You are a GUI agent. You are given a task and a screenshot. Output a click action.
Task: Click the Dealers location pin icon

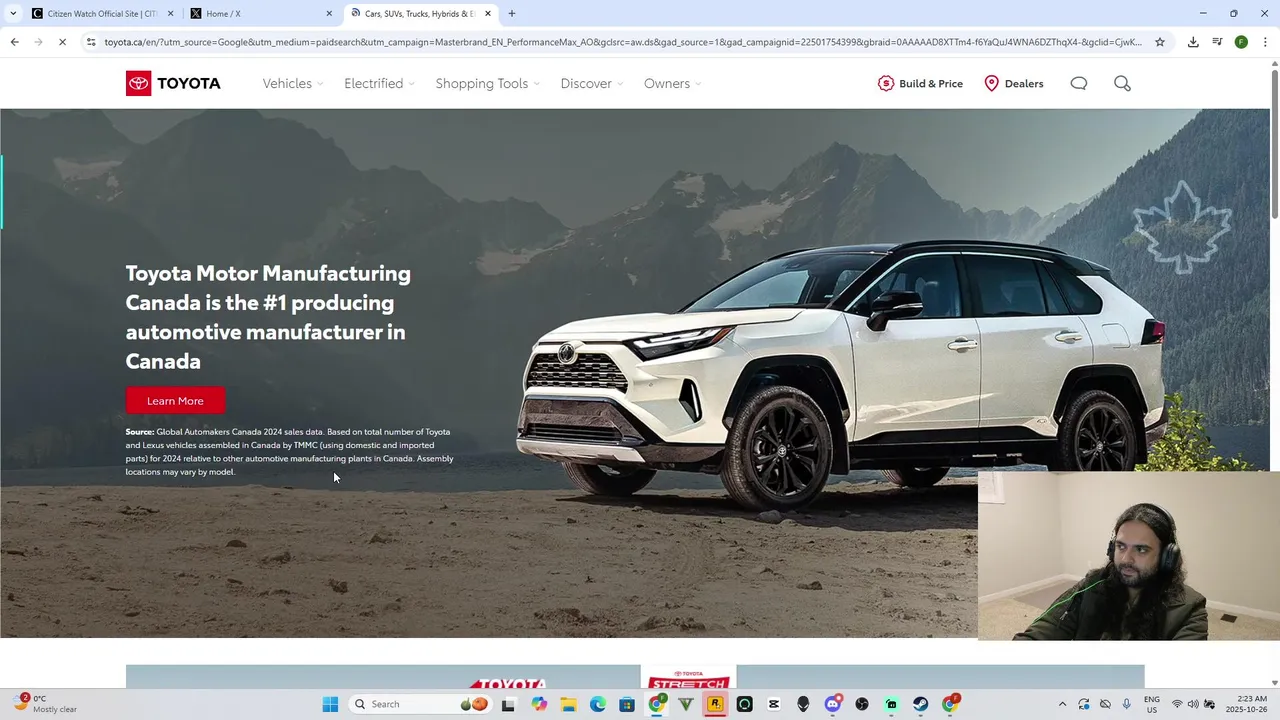[x=991, y=83]
